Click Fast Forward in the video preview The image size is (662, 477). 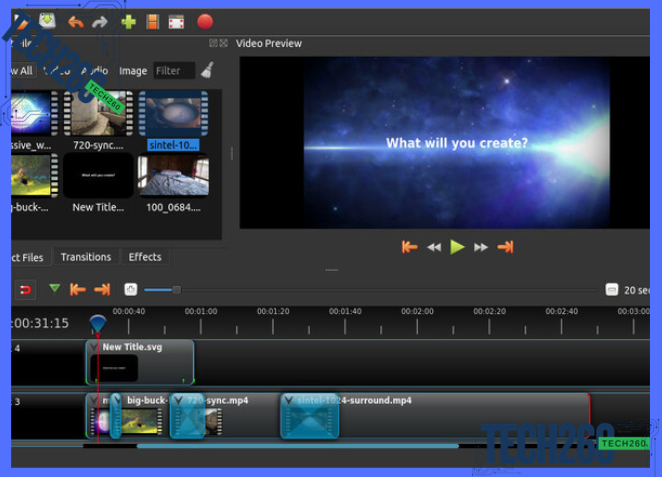coord(481,247)
